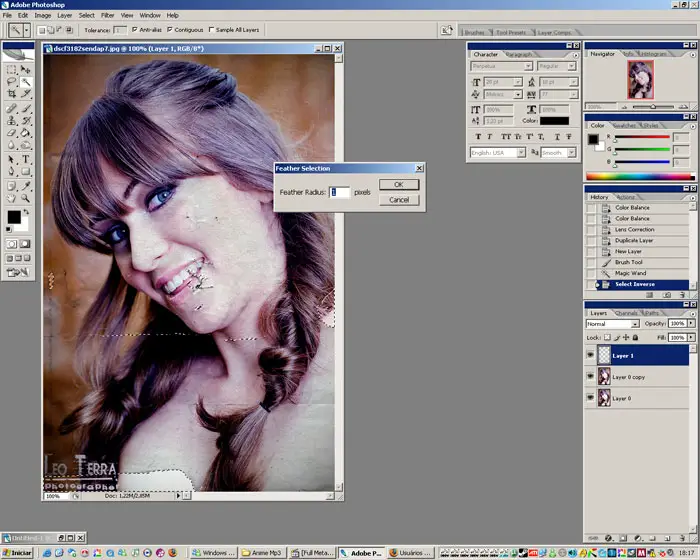This screenshot has height=560, width=700.
Task: Cancel the Feather Selection dialog
Action: [398, 200]
